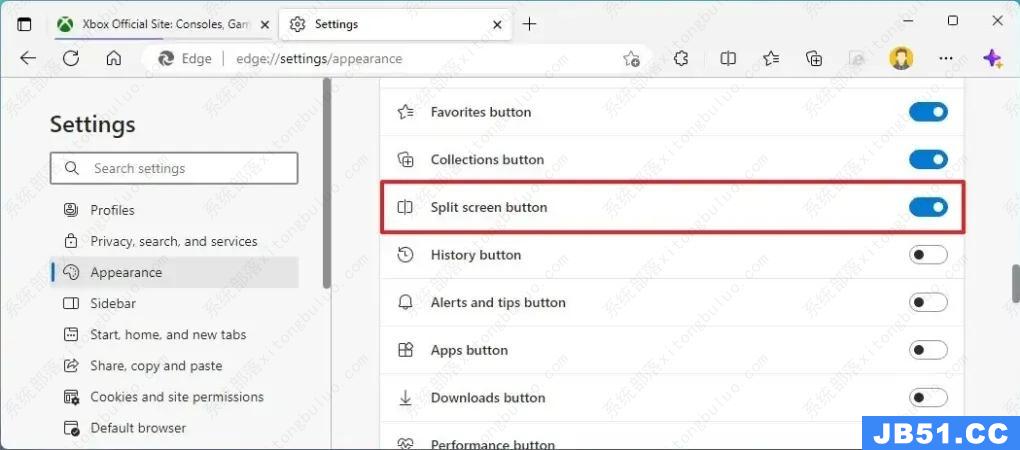This screenshot has height=450, width=1020.
Task: Click the Split screen toolbar icon
Action: pyautogui.click(x=728, y=59)
